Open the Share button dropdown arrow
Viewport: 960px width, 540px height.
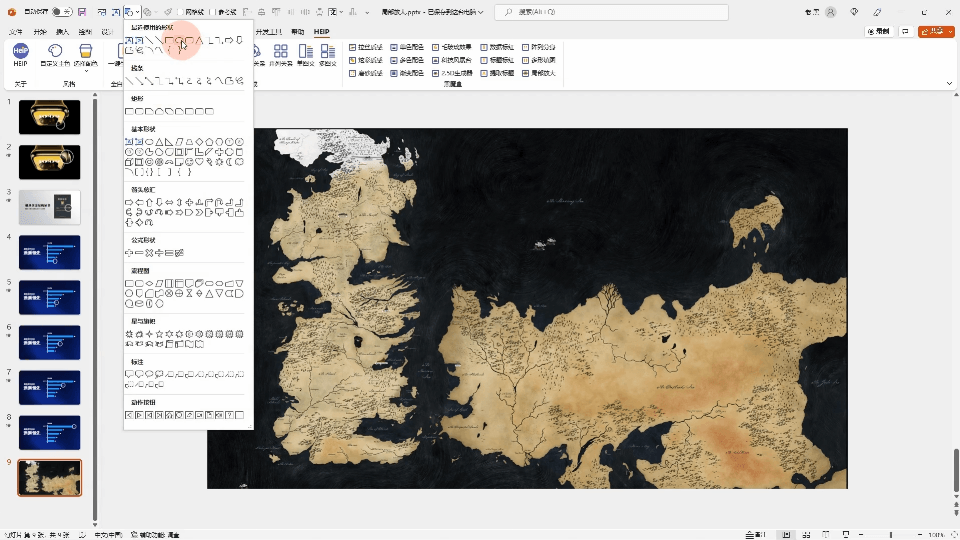[x=950, y=31]
